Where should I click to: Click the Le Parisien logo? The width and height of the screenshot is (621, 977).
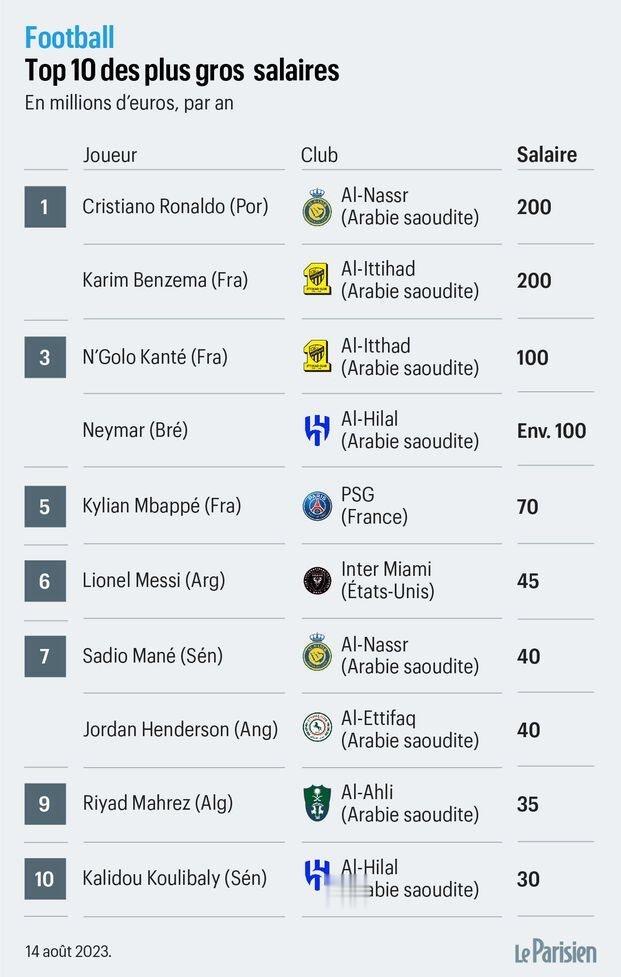[x=556, y=951]
